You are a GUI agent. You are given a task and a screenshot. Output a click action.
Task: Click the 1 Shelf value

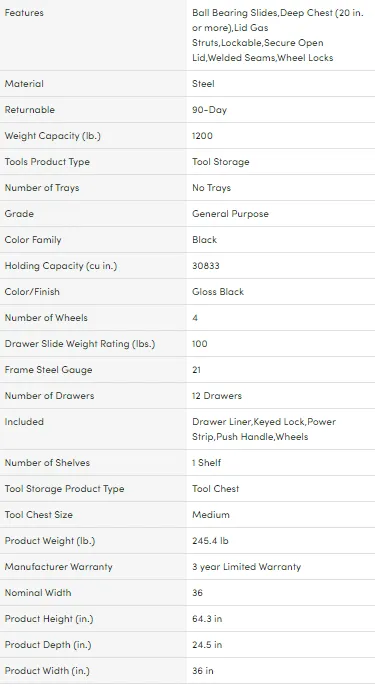(206, 463)
